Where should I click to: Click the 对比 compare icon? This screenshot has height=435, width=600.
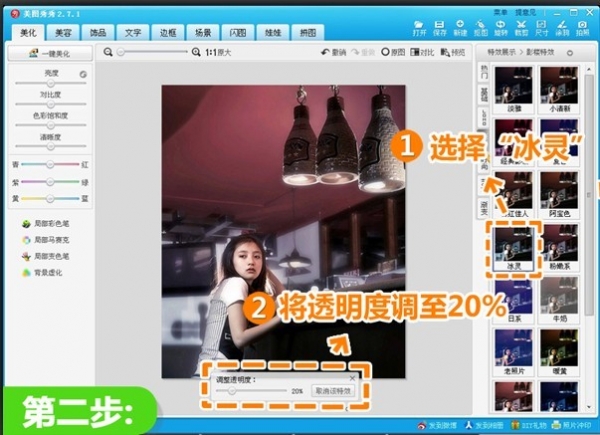(x=422, y=52)
